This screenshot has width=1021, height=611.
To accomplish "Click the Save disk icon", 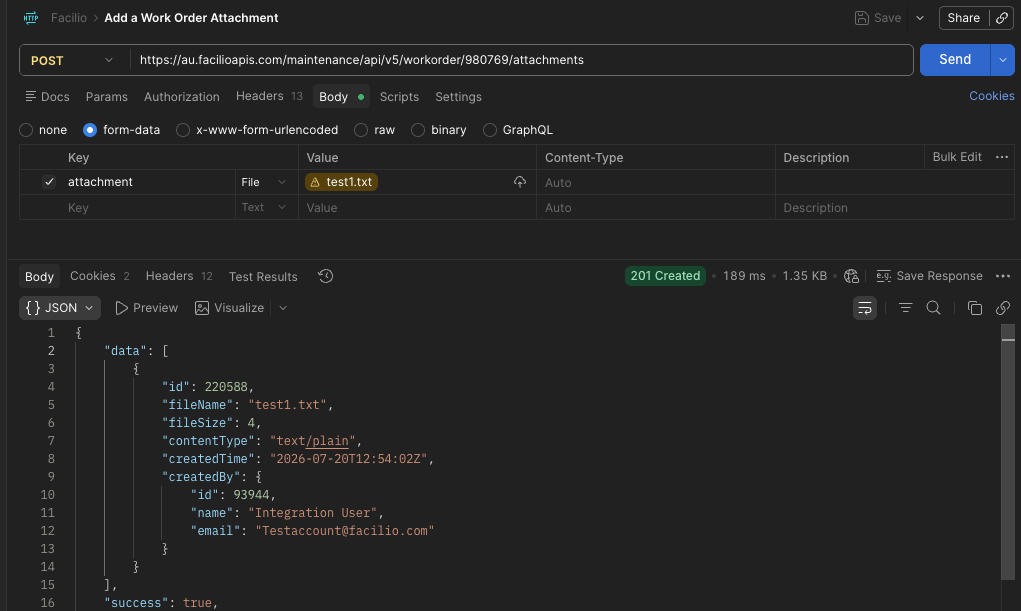I will [861, 18].
